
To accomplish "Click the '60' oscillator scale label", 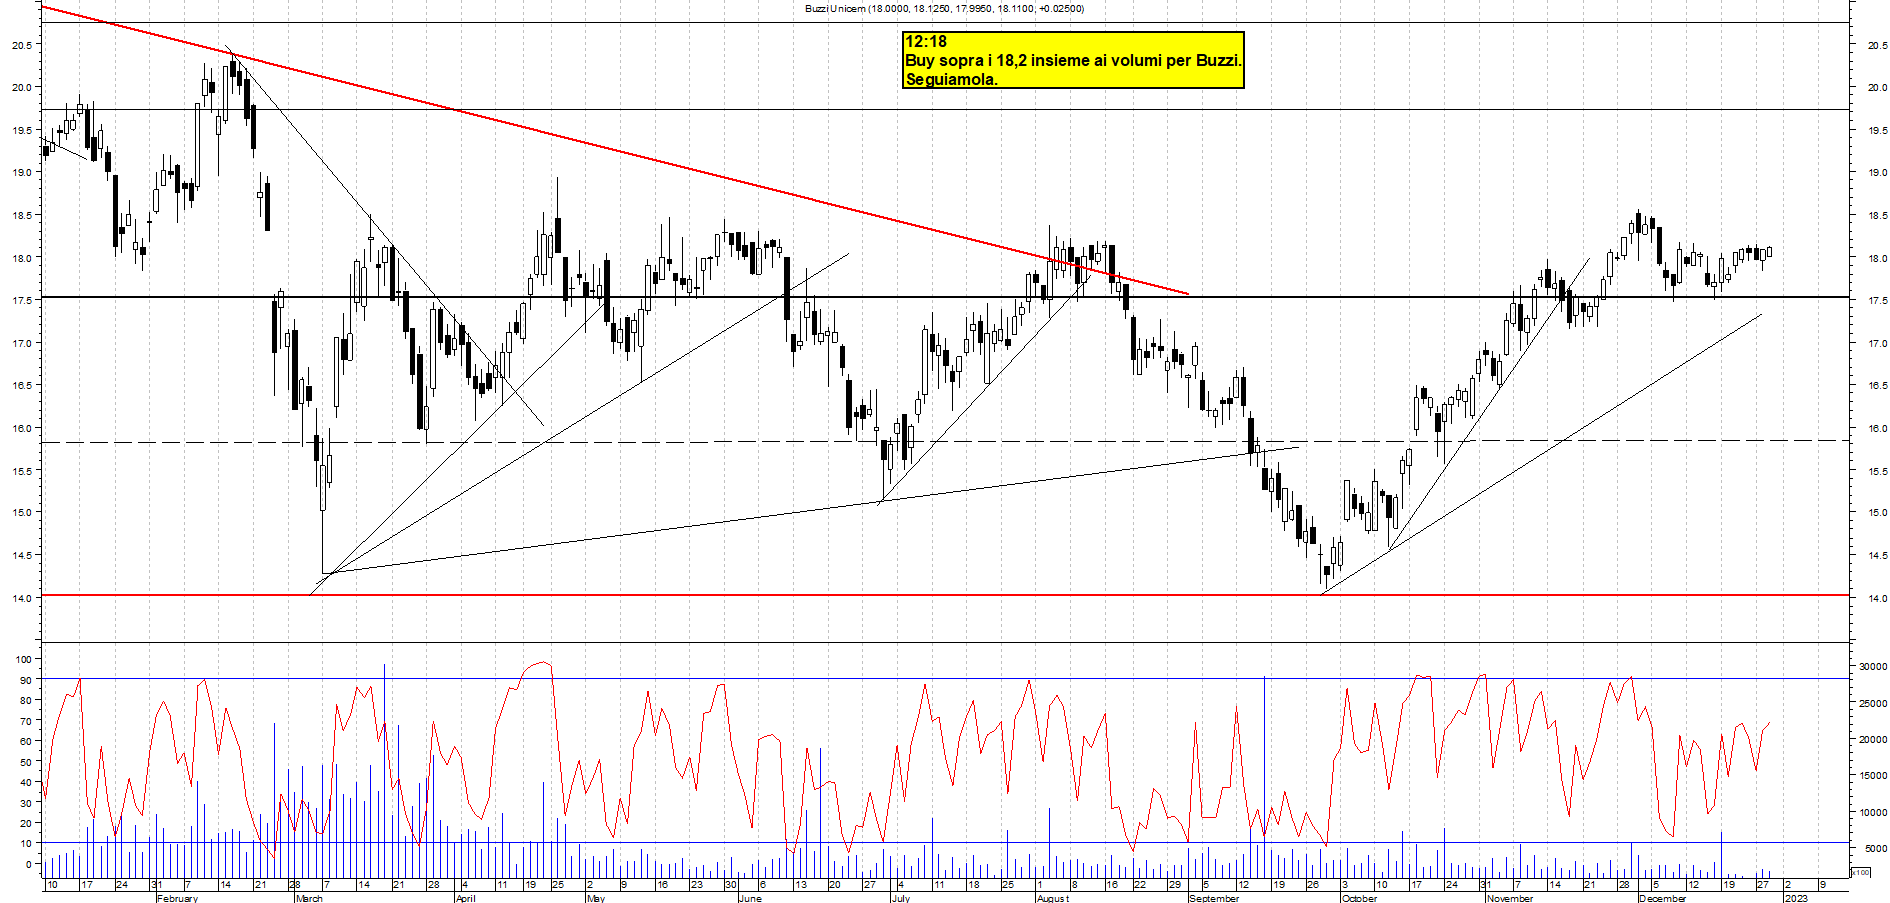I will point(26,741).
